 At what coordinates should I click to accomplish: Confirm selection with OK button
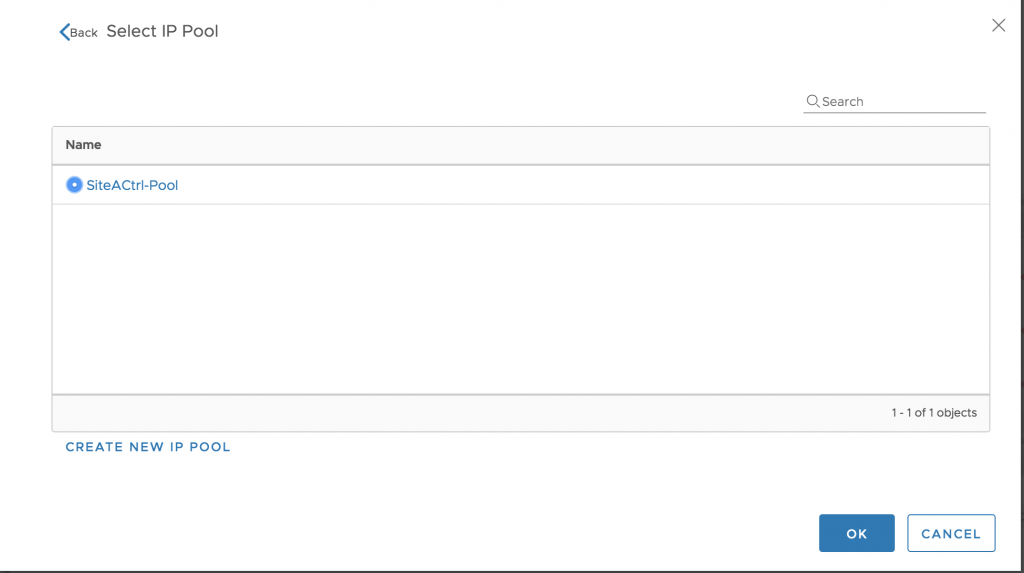pos(856,533)
